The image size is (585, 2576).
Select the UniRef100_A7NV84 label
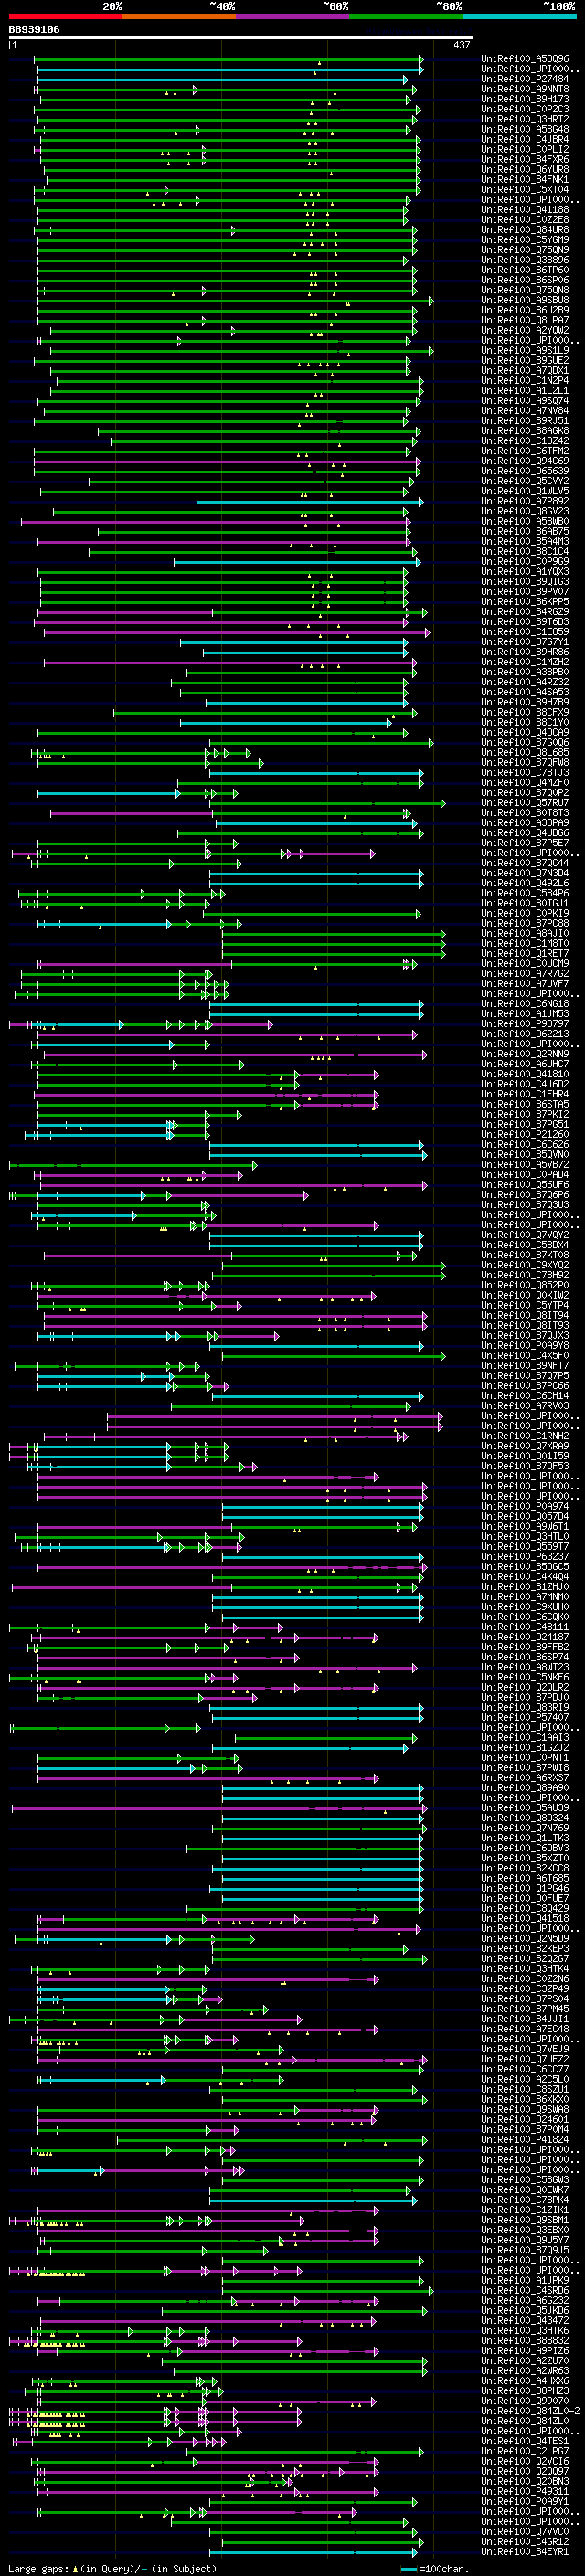(525, 411)
